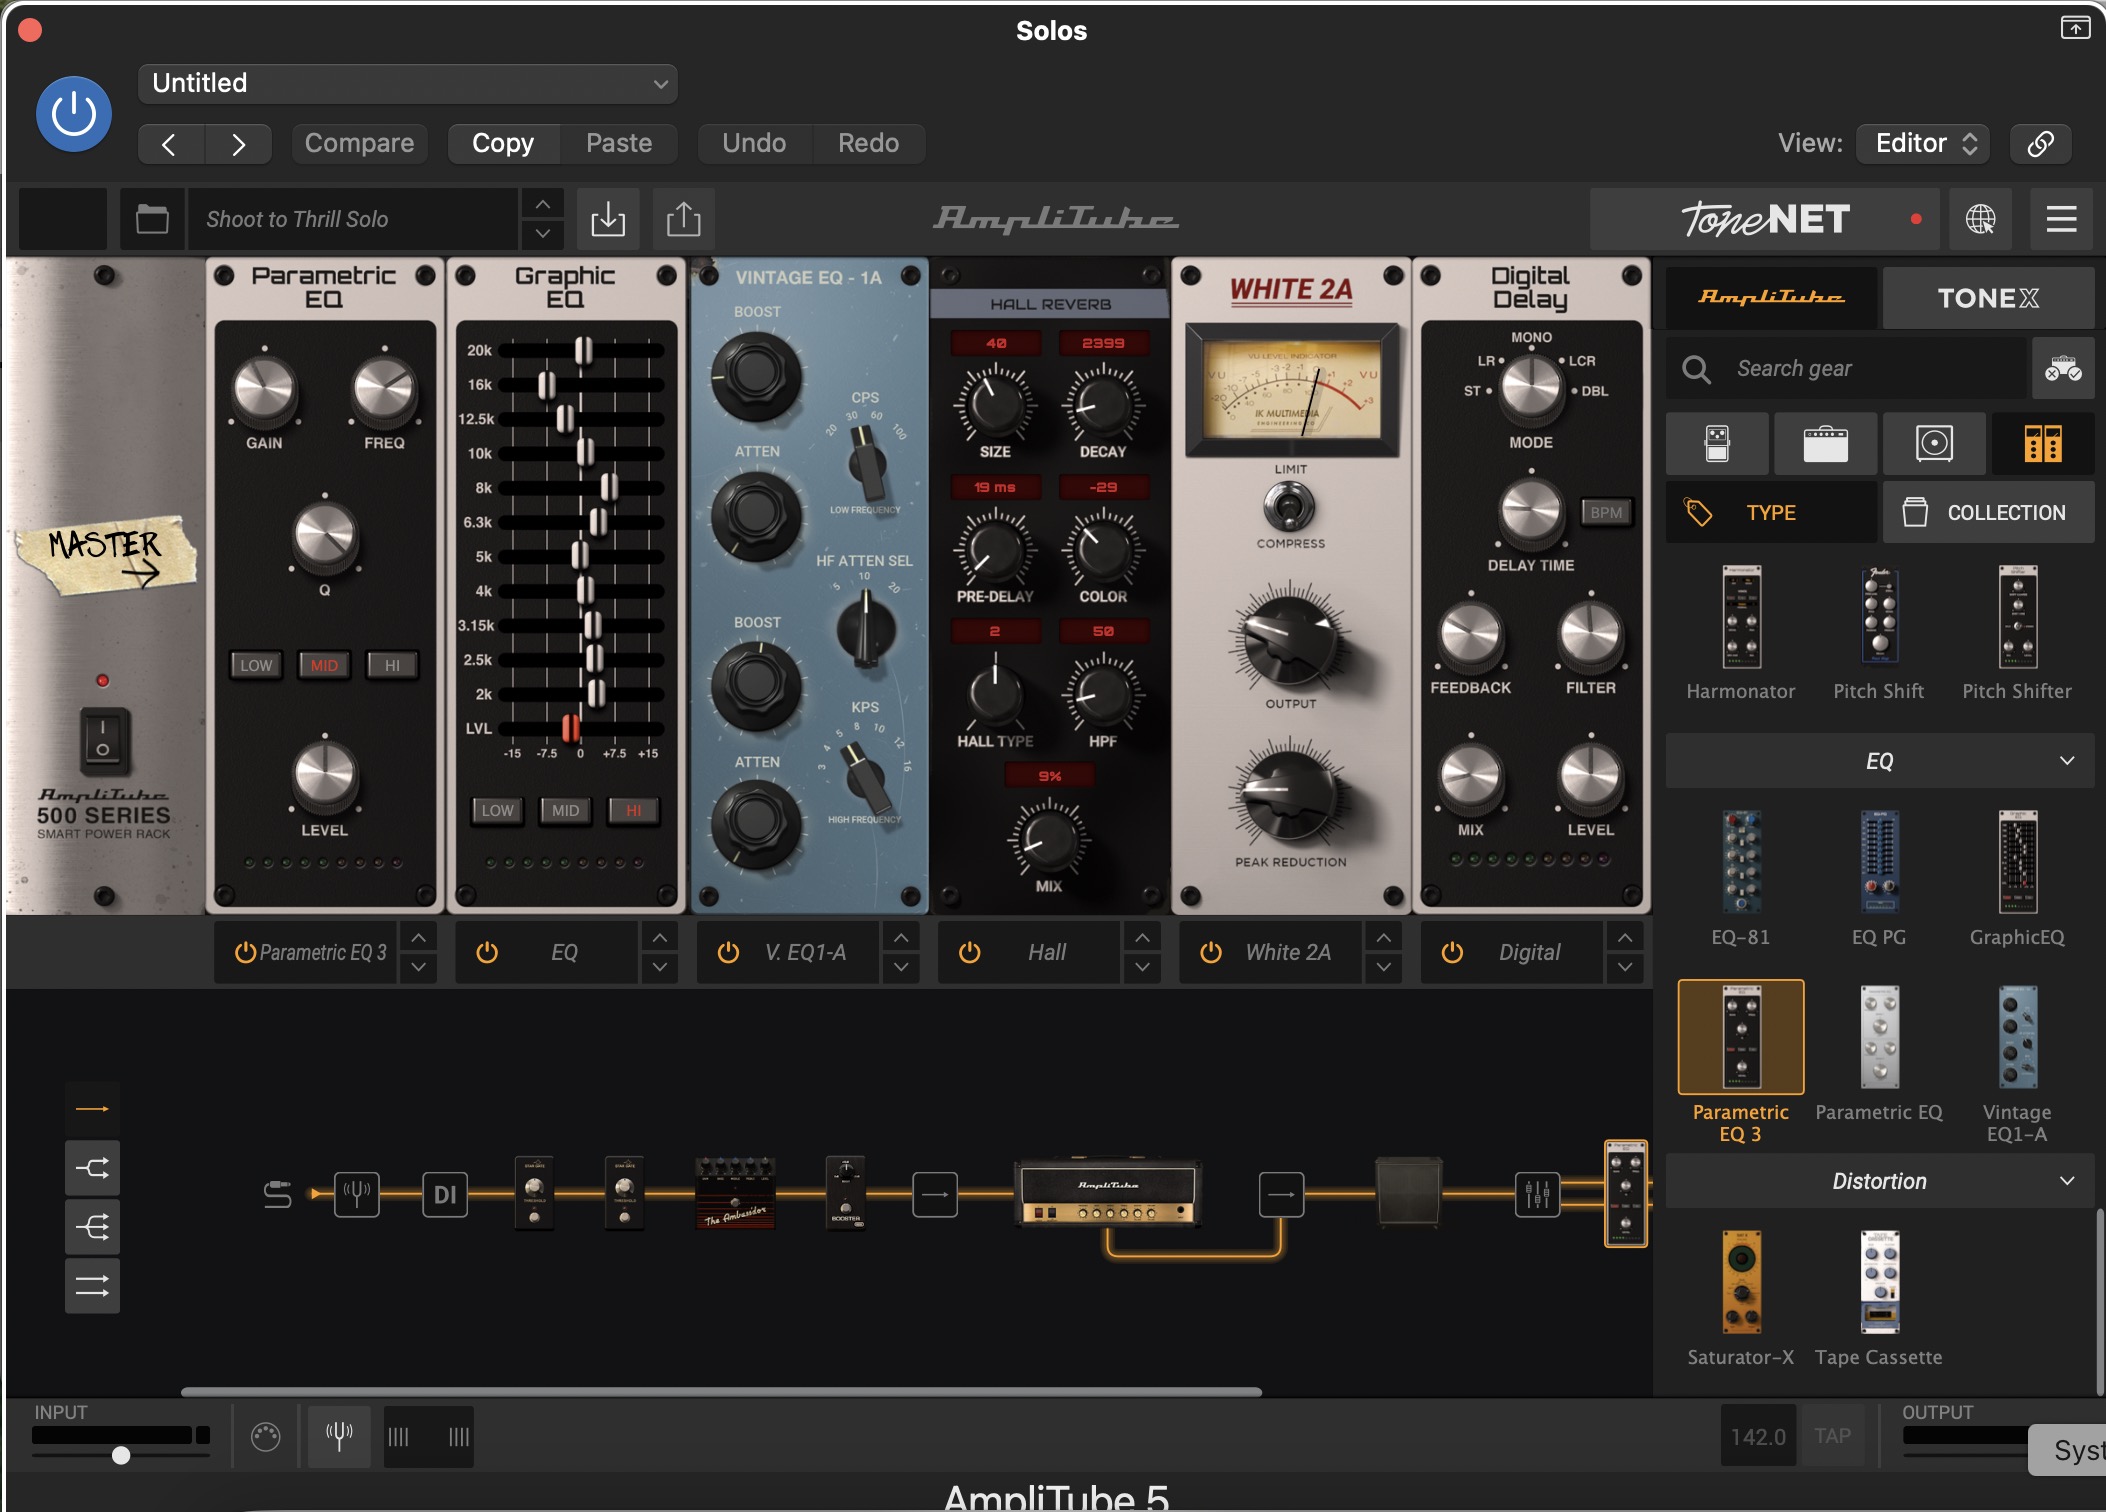2106x1512 pixels.
Task: Open the View Editor dropdown
Action: point(1923,143)
